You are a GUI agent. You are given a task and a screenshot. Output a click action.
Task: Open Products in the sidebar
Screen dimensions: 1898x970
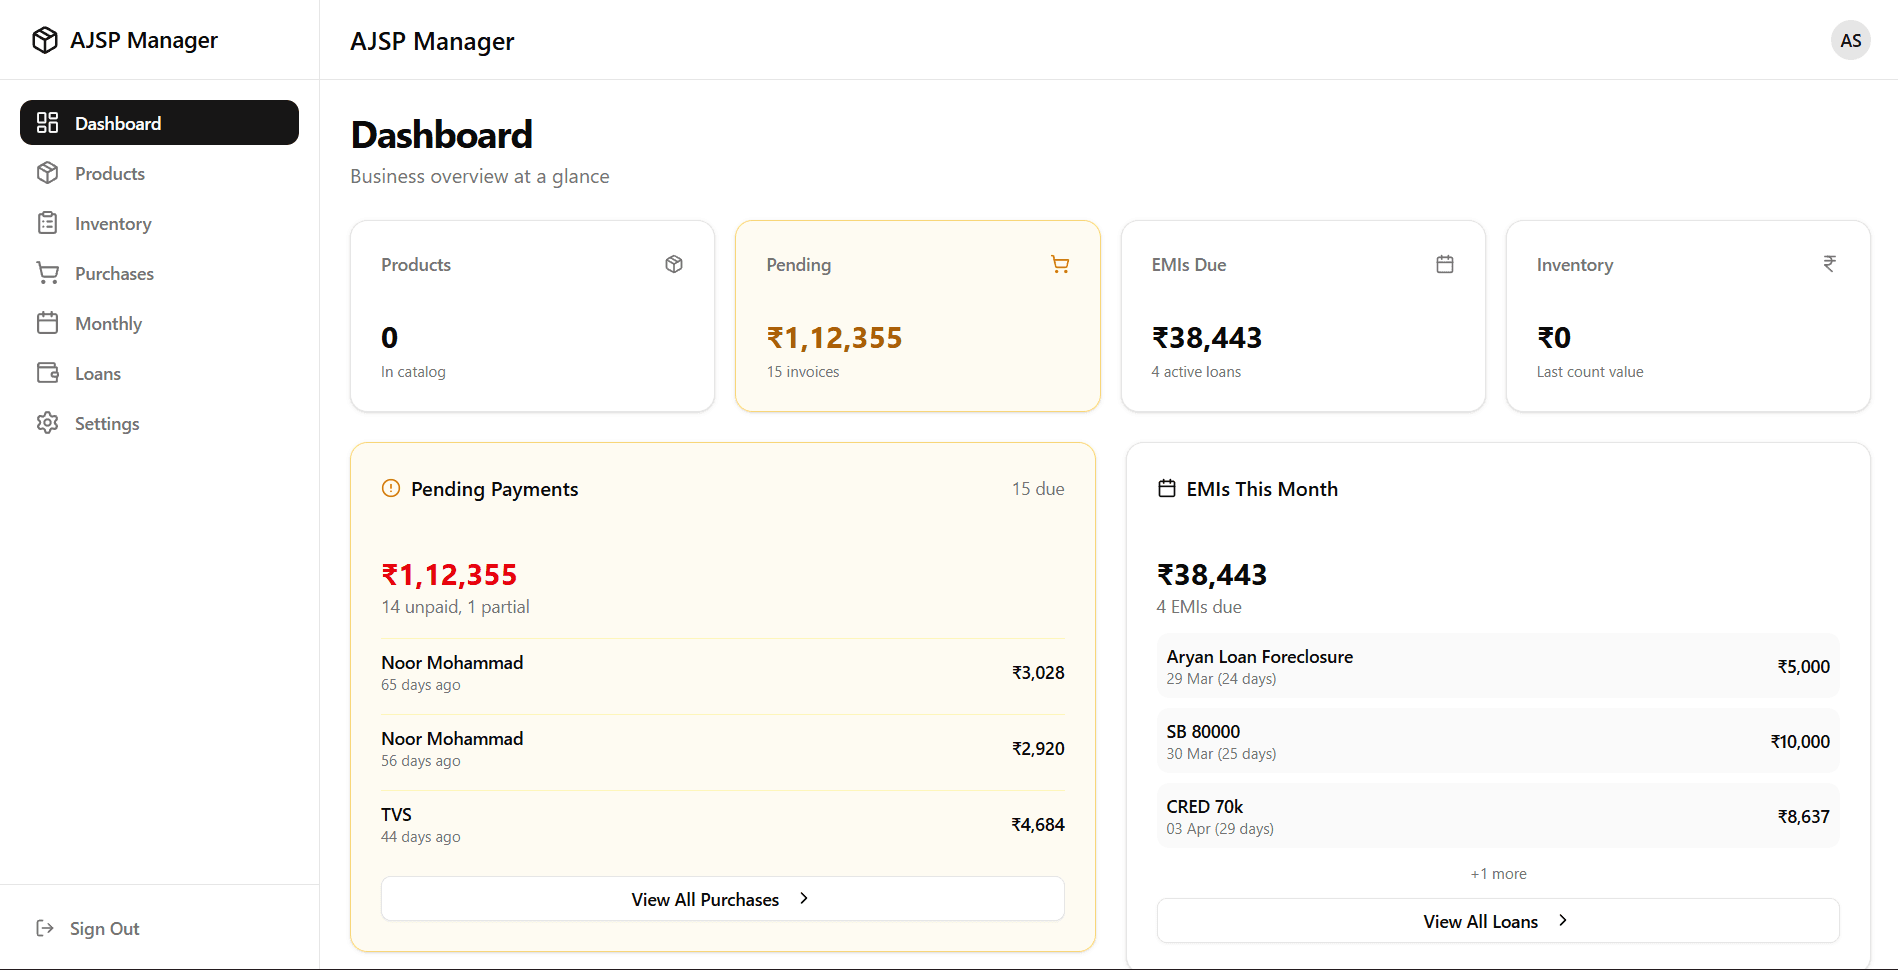(x=110, y=174)
